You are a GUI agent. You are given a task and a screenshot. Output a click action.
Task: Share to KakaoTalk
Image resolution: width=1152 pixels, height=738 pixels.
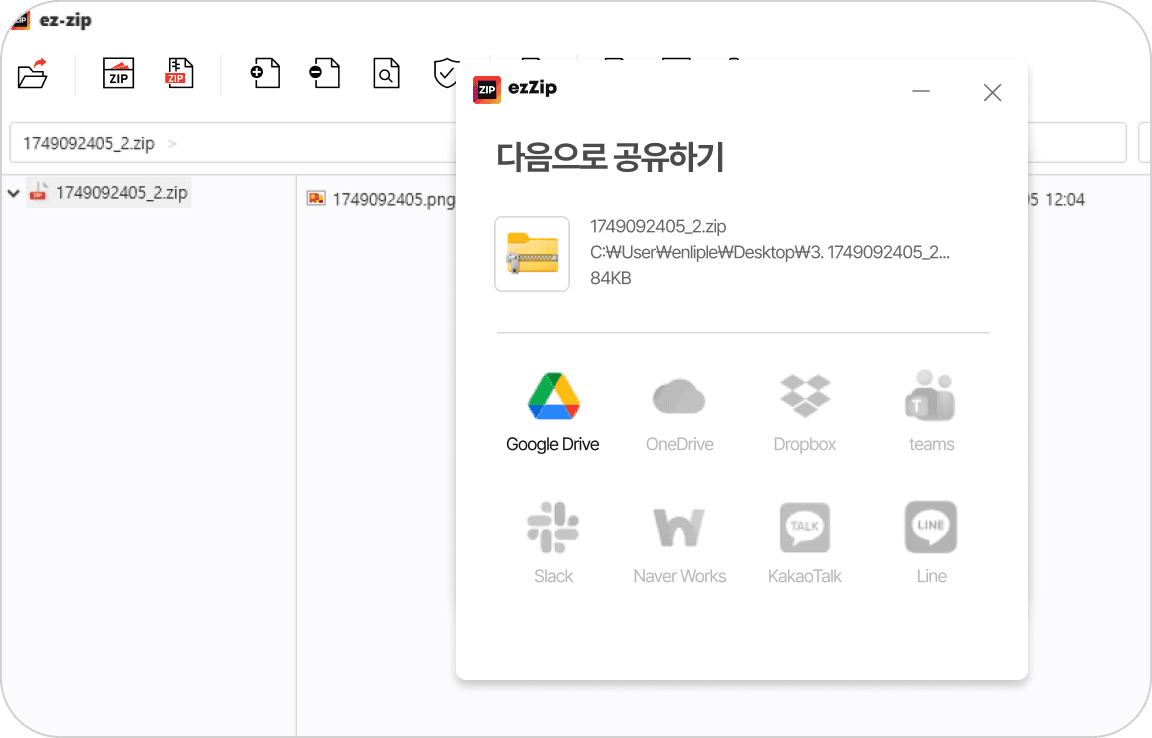(x=804, y=543)
